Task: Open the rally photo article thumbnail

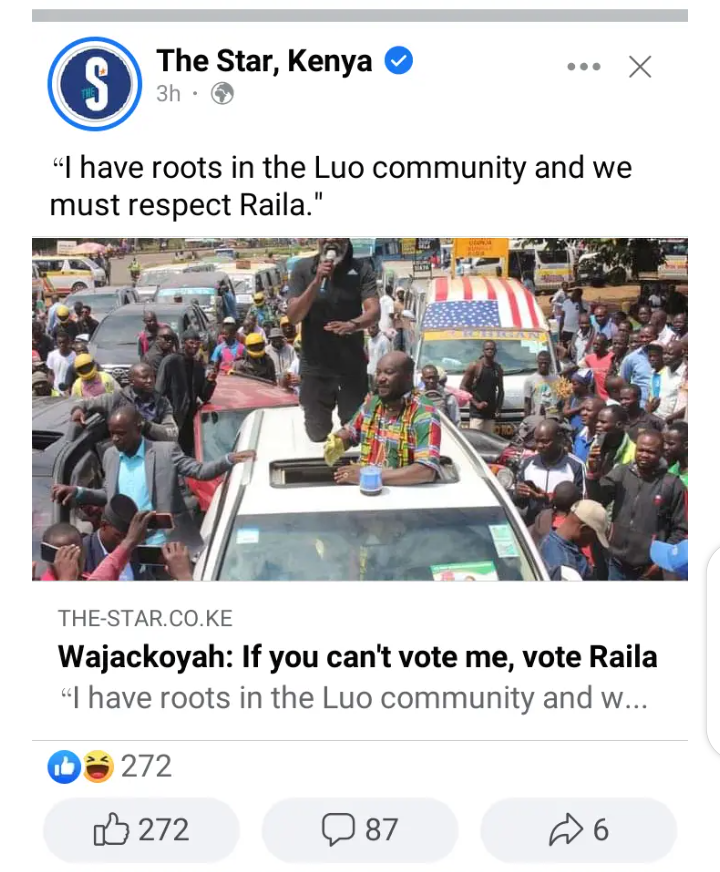Action: pos(360,409)
